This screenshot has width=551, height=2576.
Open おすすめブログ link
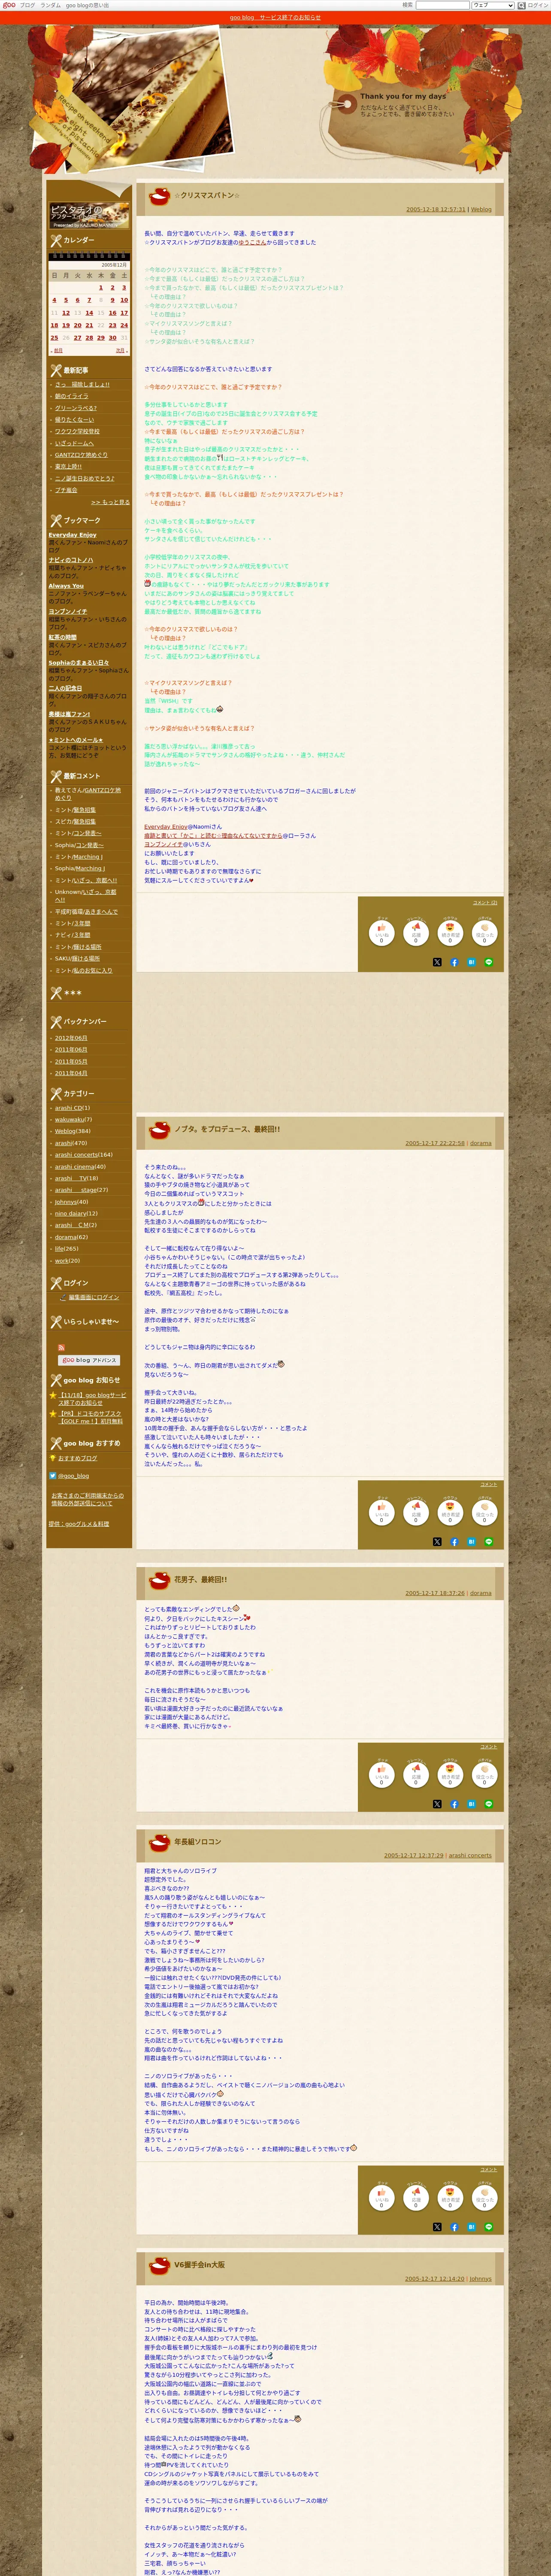(x=78, y=1458)
